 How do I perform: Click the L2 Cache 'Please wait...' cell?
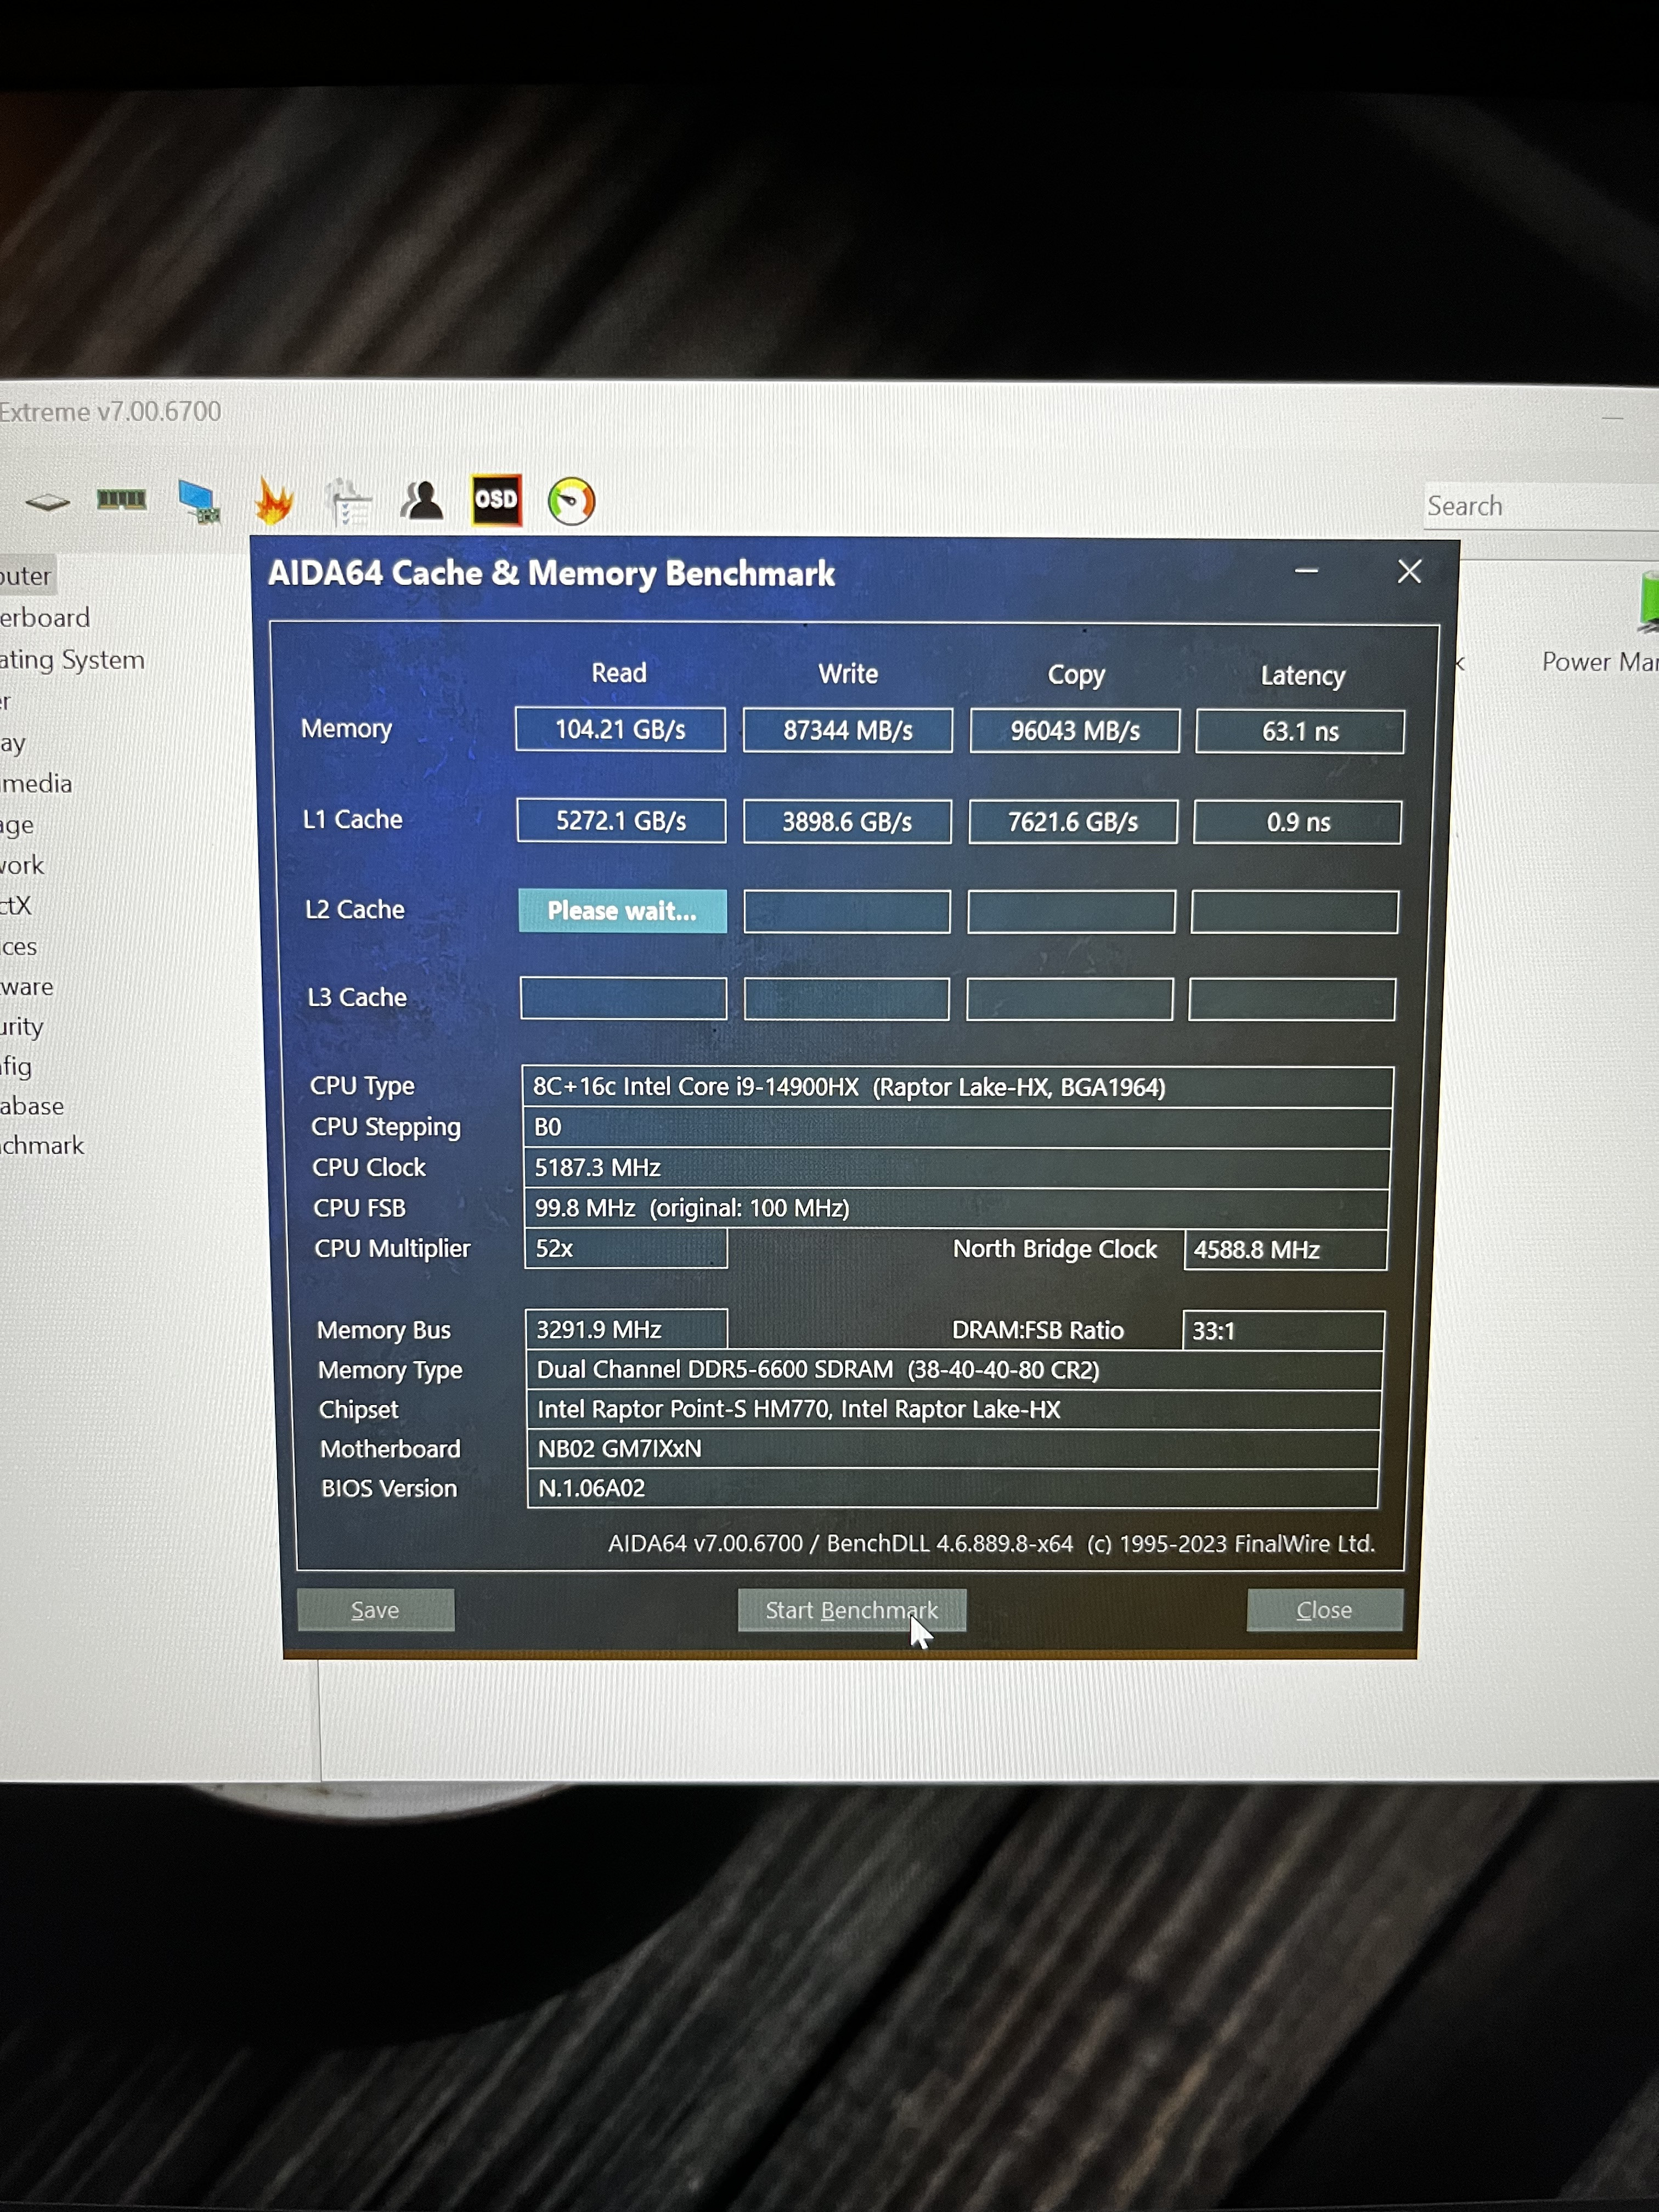click(622, 911)
